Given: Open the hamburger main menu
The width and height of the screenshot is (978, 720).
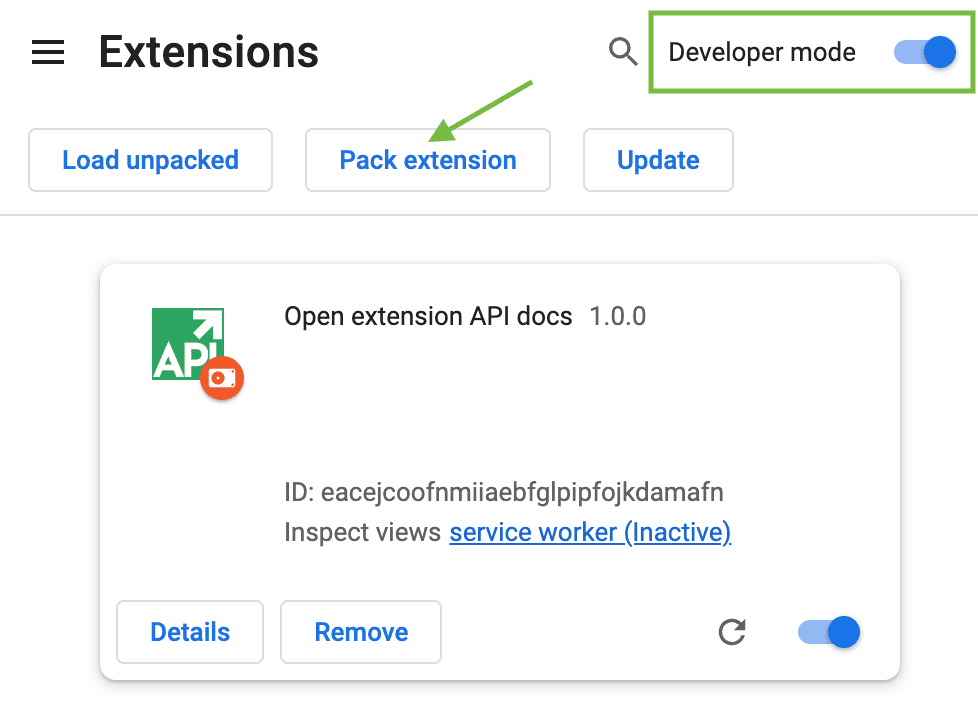Looking at the screenshot, I should tap(48, 53).
